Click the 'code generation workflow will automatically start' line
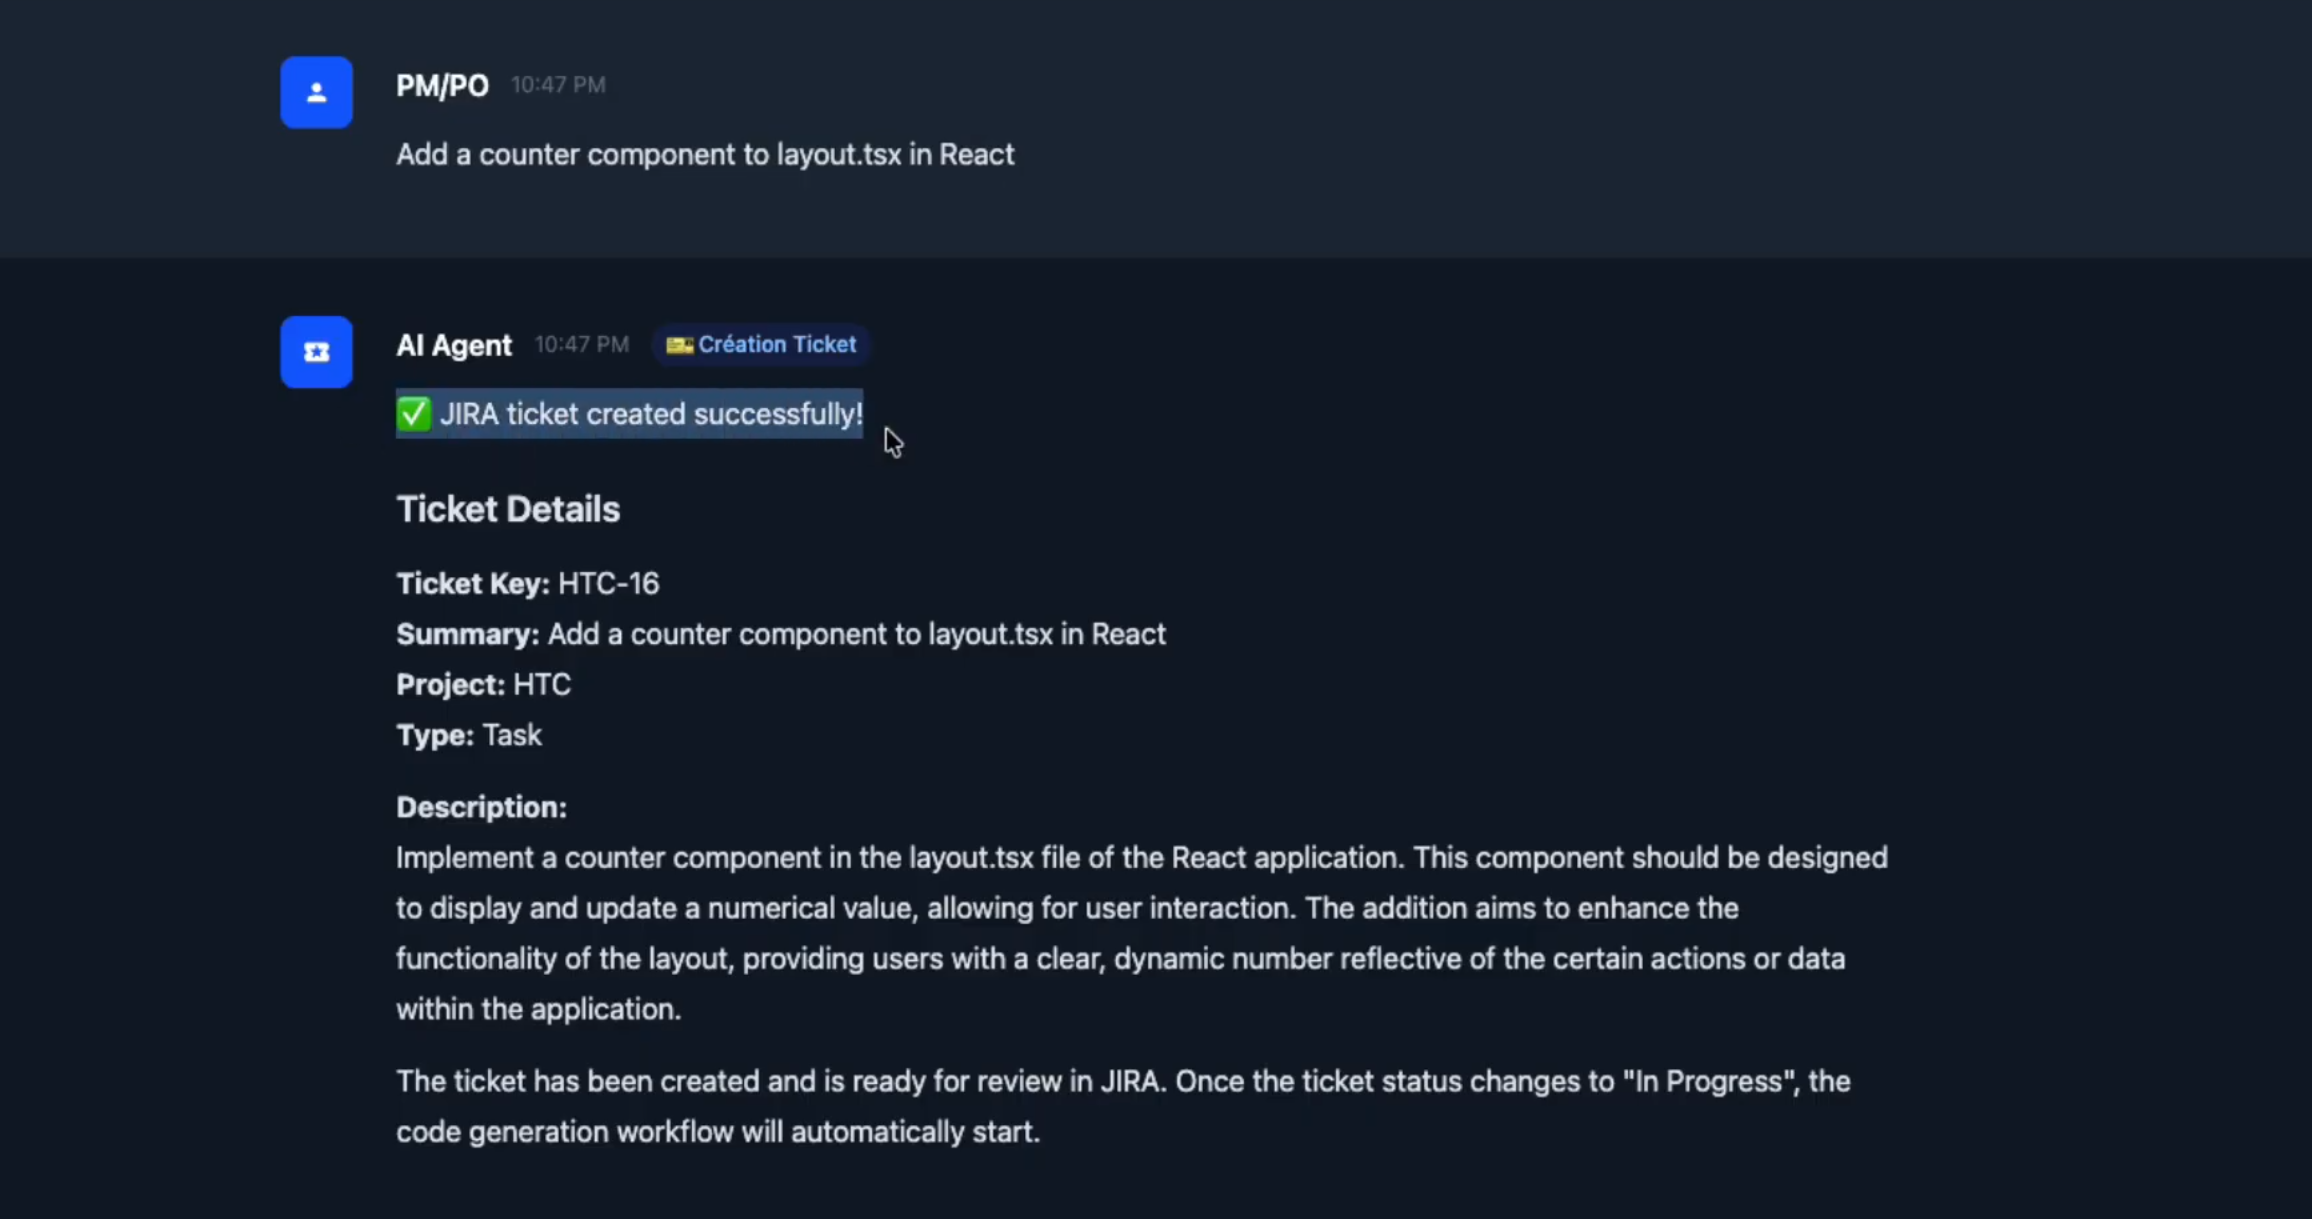The image size is (2312, 1219). point(718,1132)
